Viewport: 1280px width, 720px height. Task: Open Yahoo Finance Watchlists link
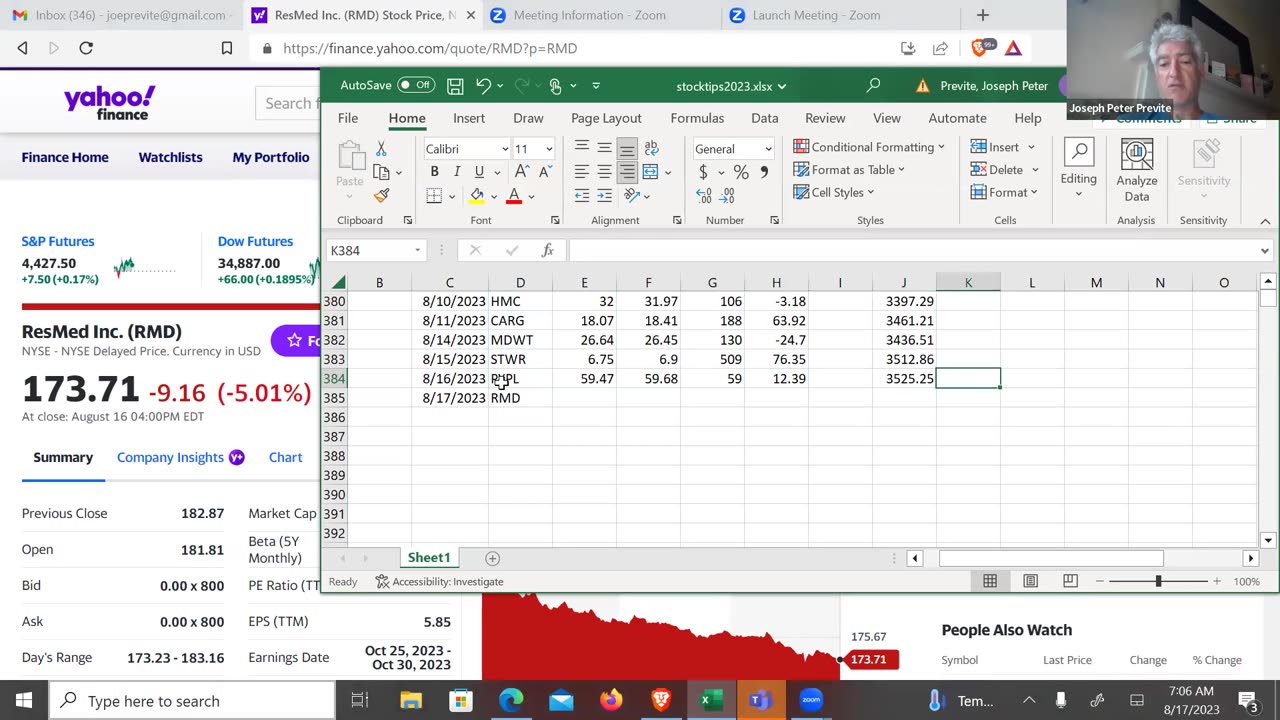click(x=170, y=157)
